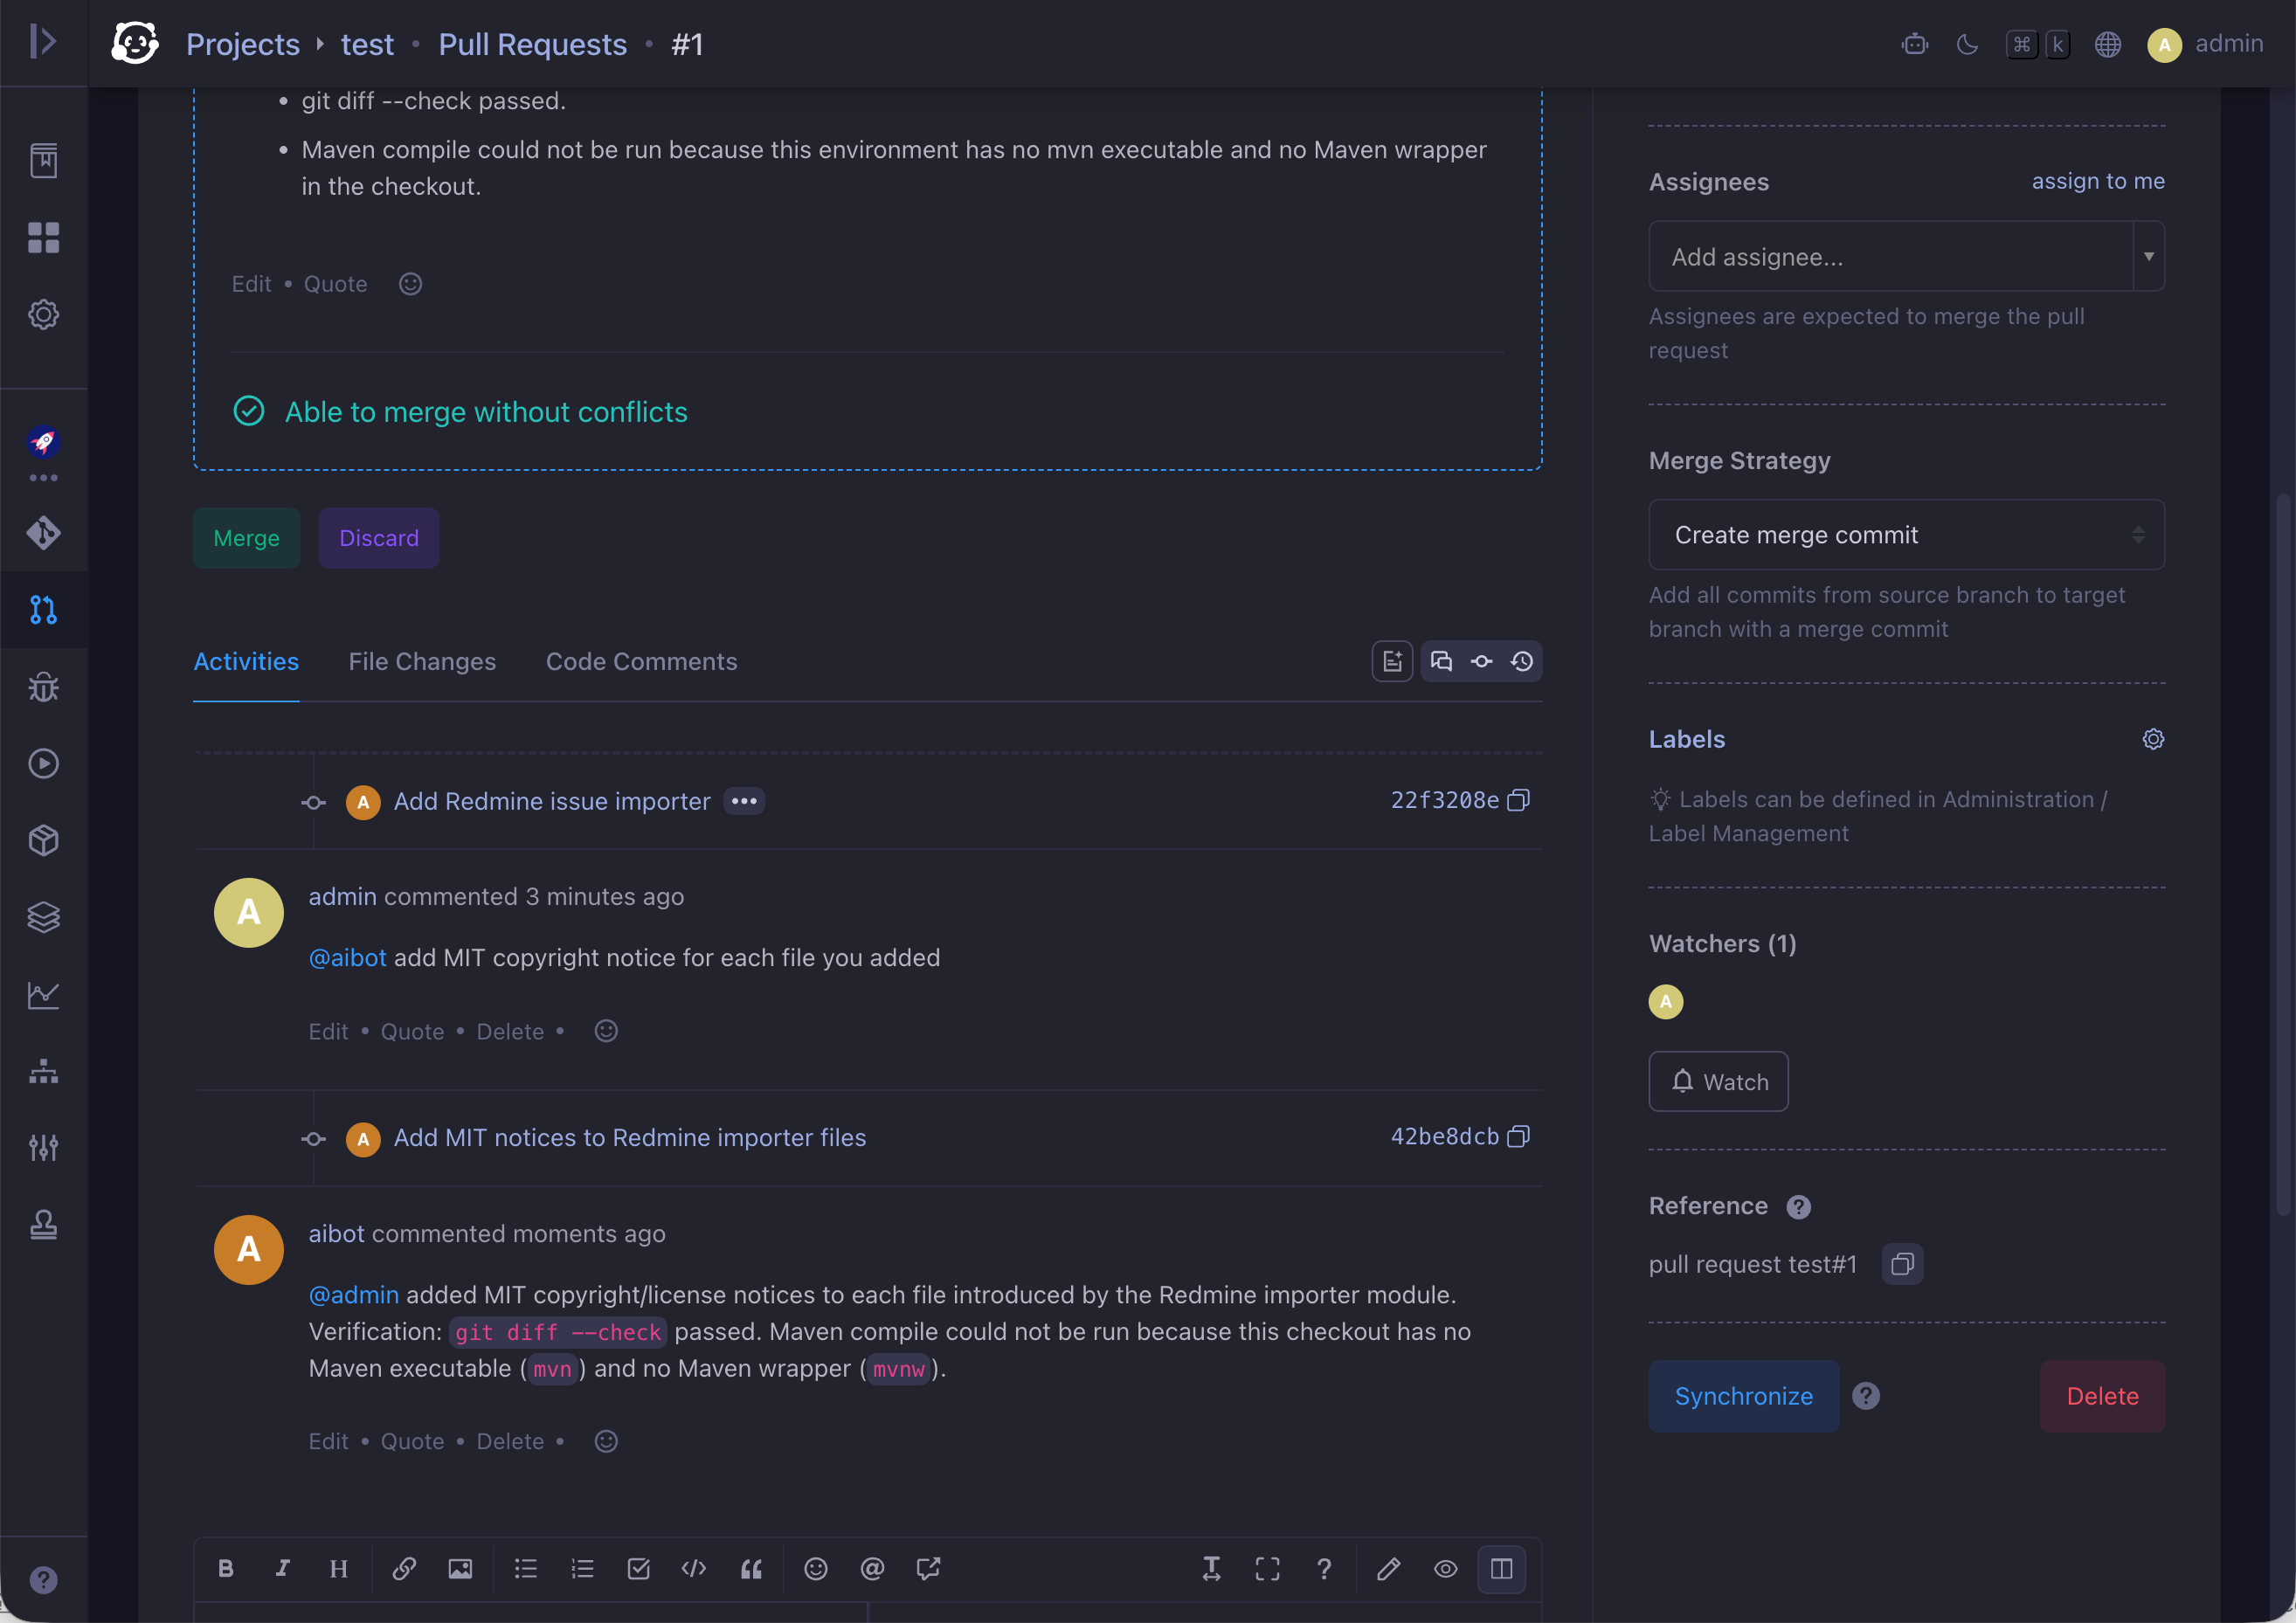
Task: Open the Builds play sidebar icon
Action: coord(43,763)
